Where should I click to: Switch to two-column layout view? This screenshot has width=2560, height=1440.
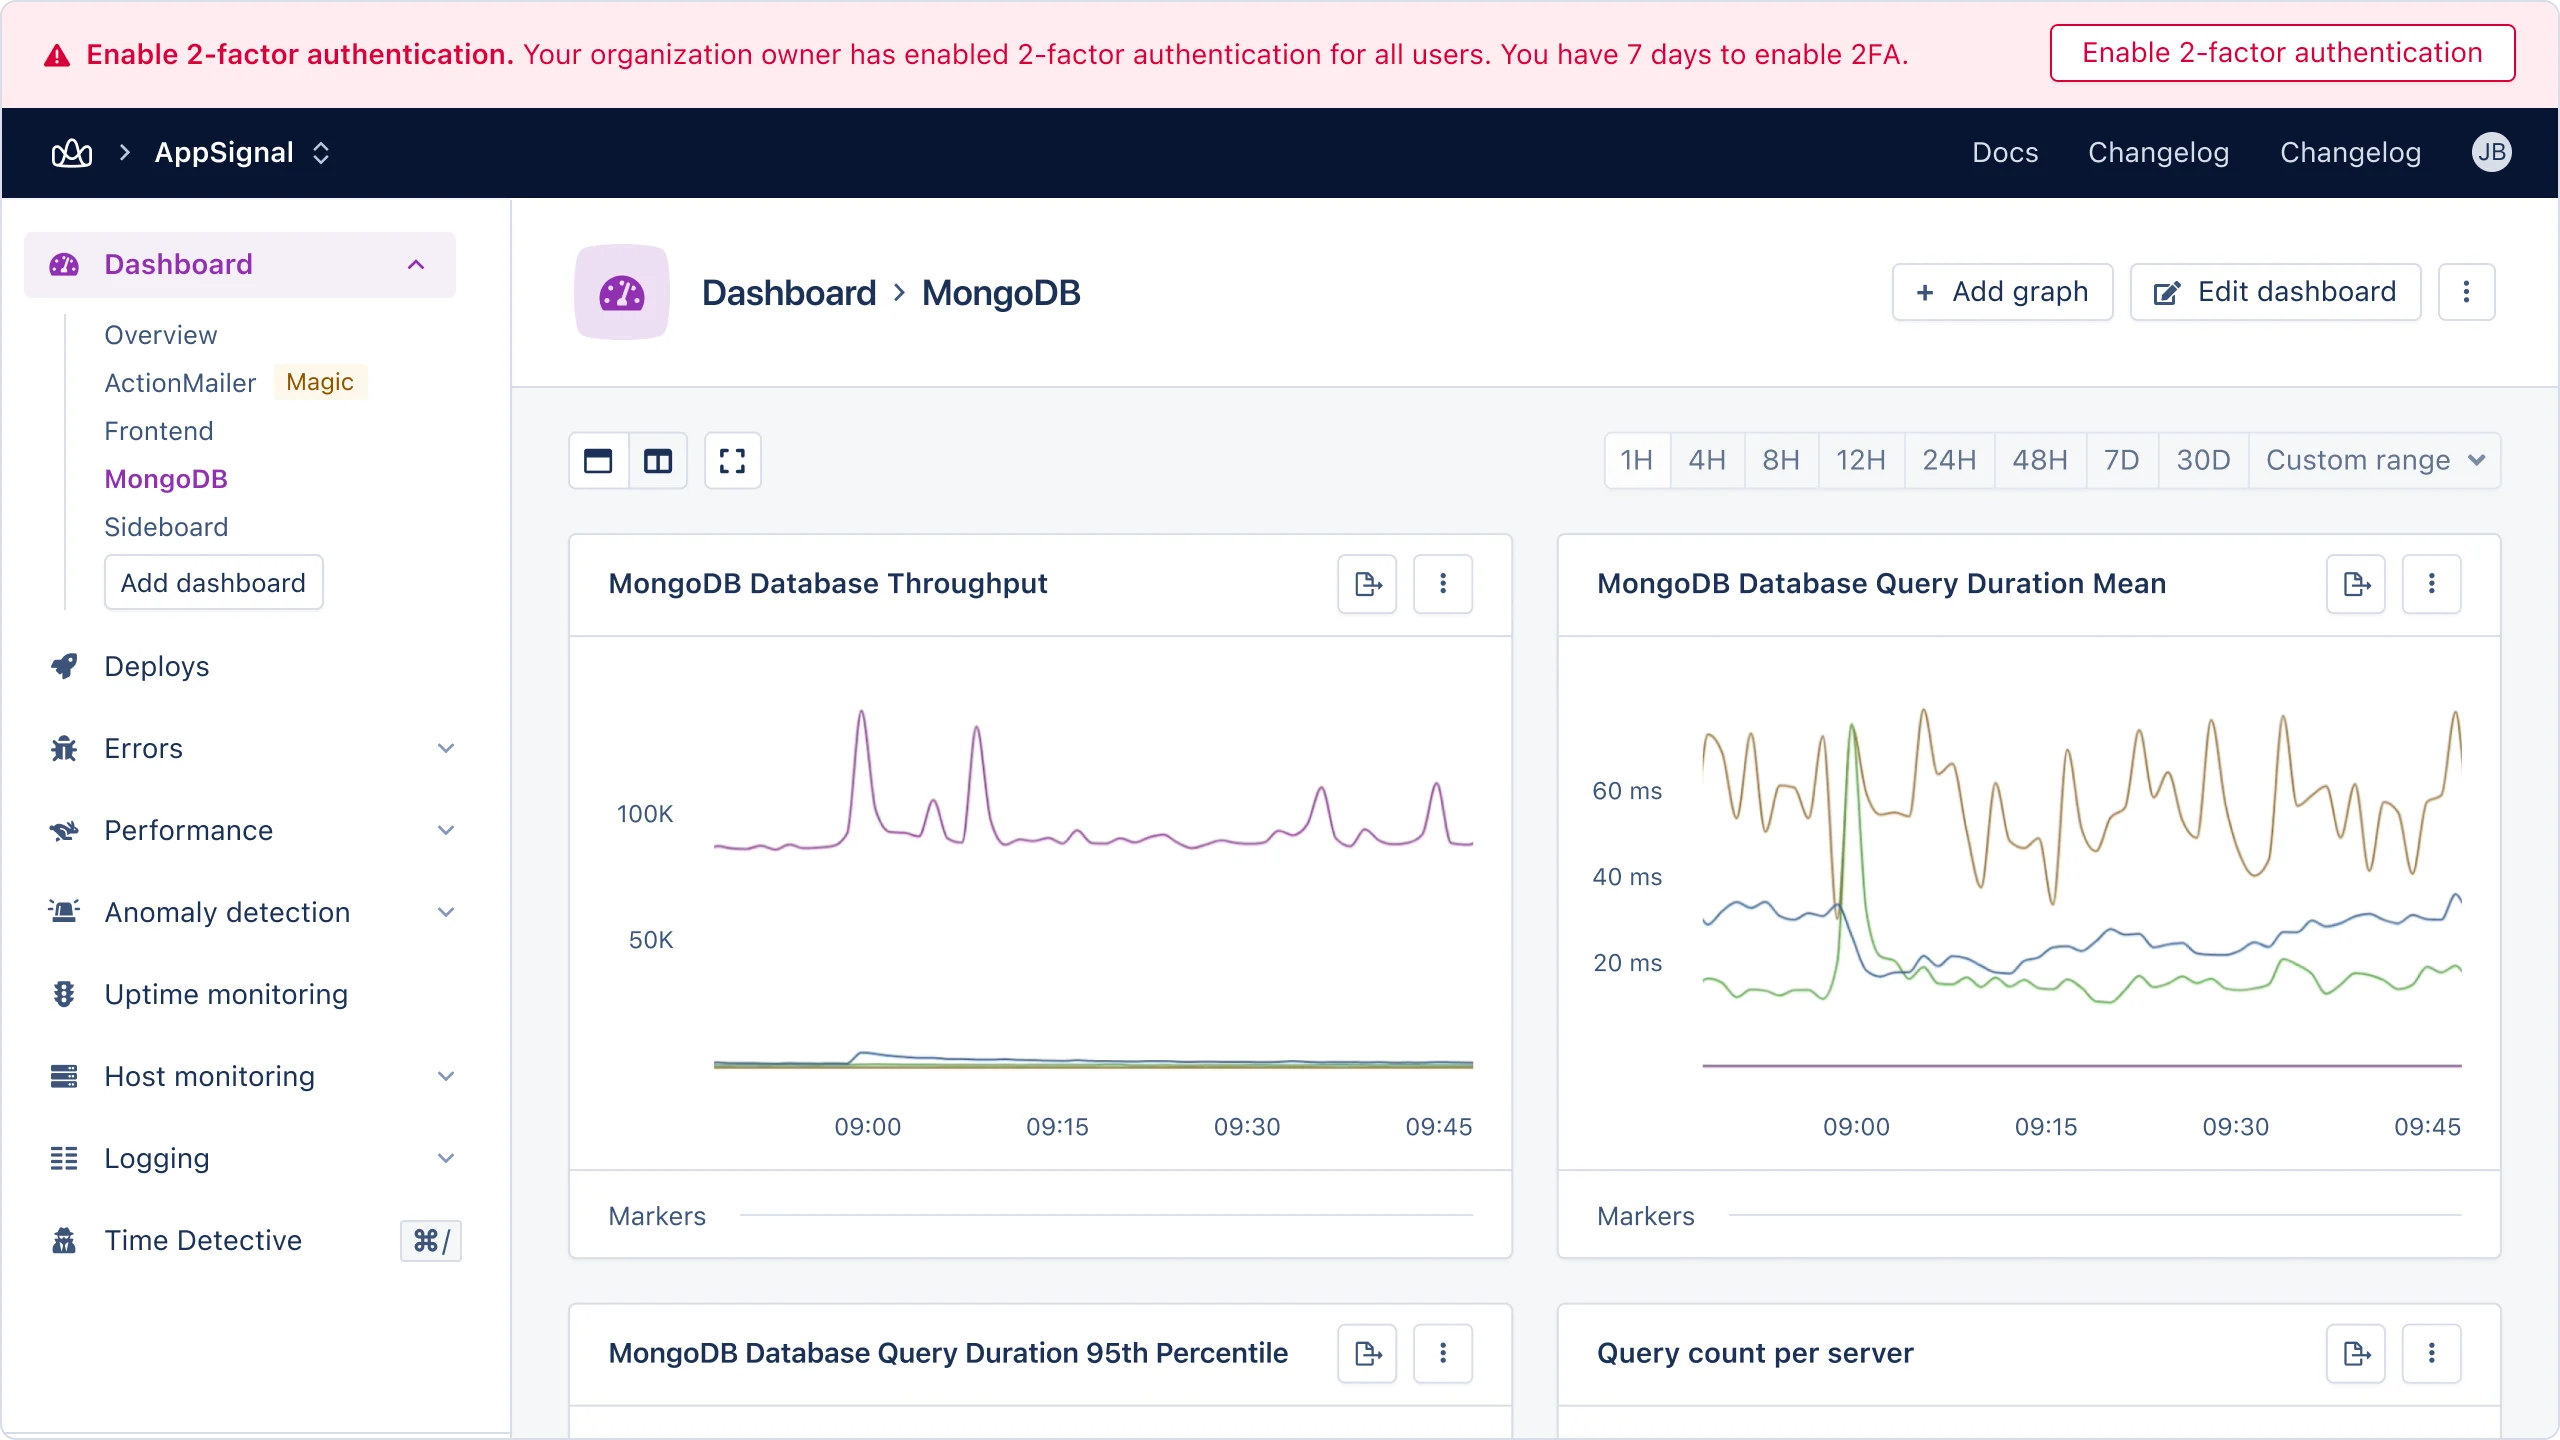click(658, 461)
